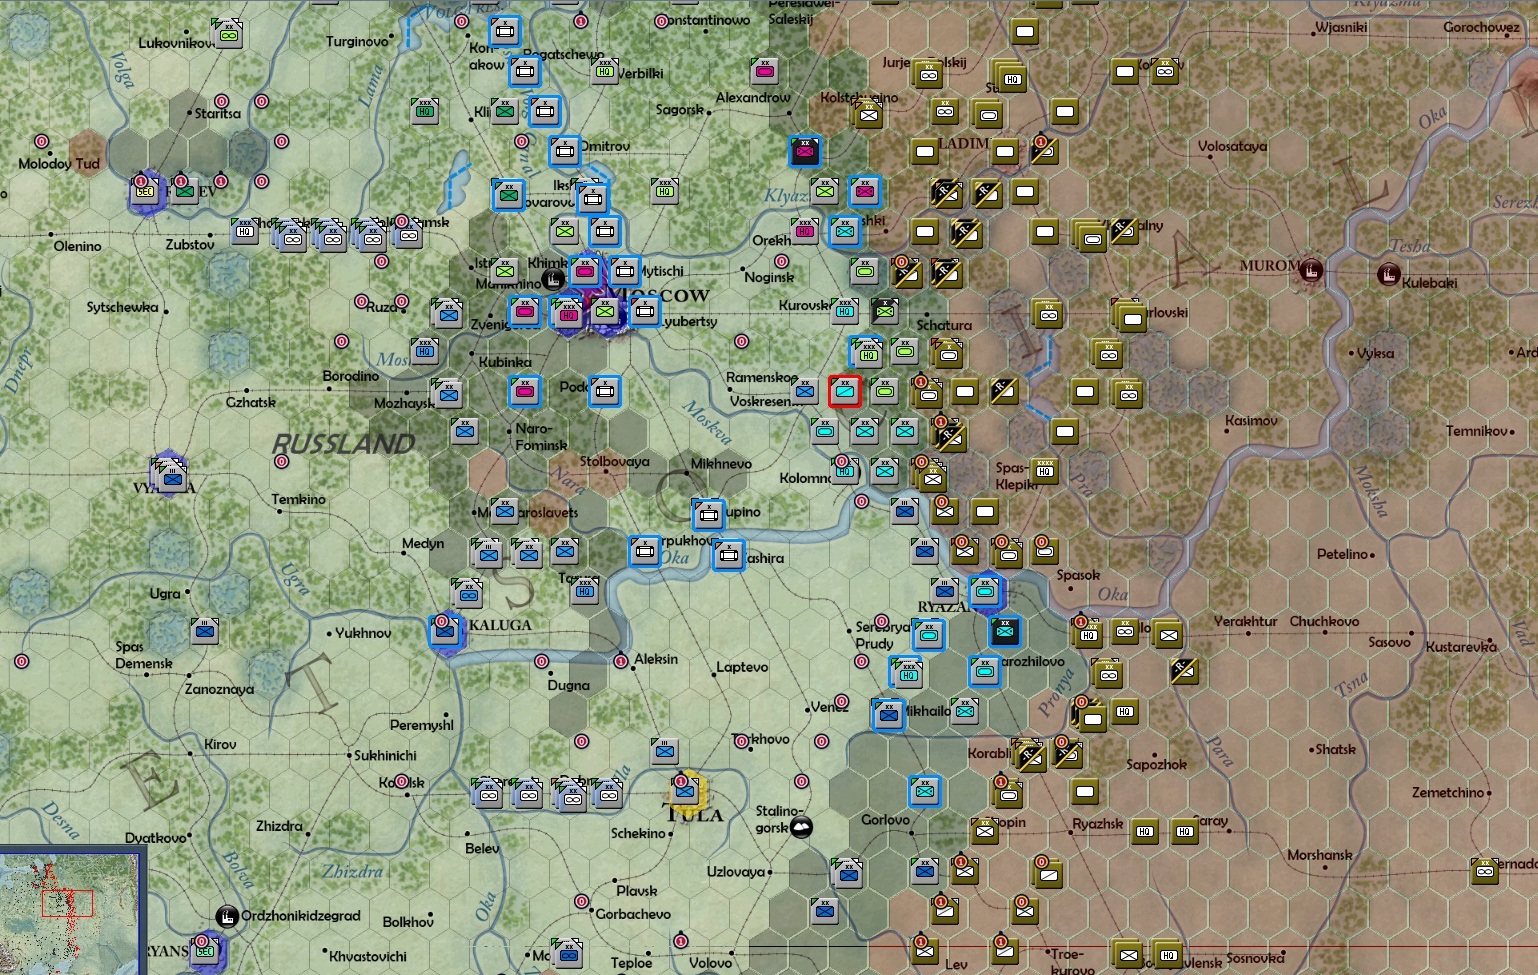Image resolution: width=1538 pixels, height=975 pixels.
Task: Select the HQ counter near Kurovskoe
Action: 845,311
